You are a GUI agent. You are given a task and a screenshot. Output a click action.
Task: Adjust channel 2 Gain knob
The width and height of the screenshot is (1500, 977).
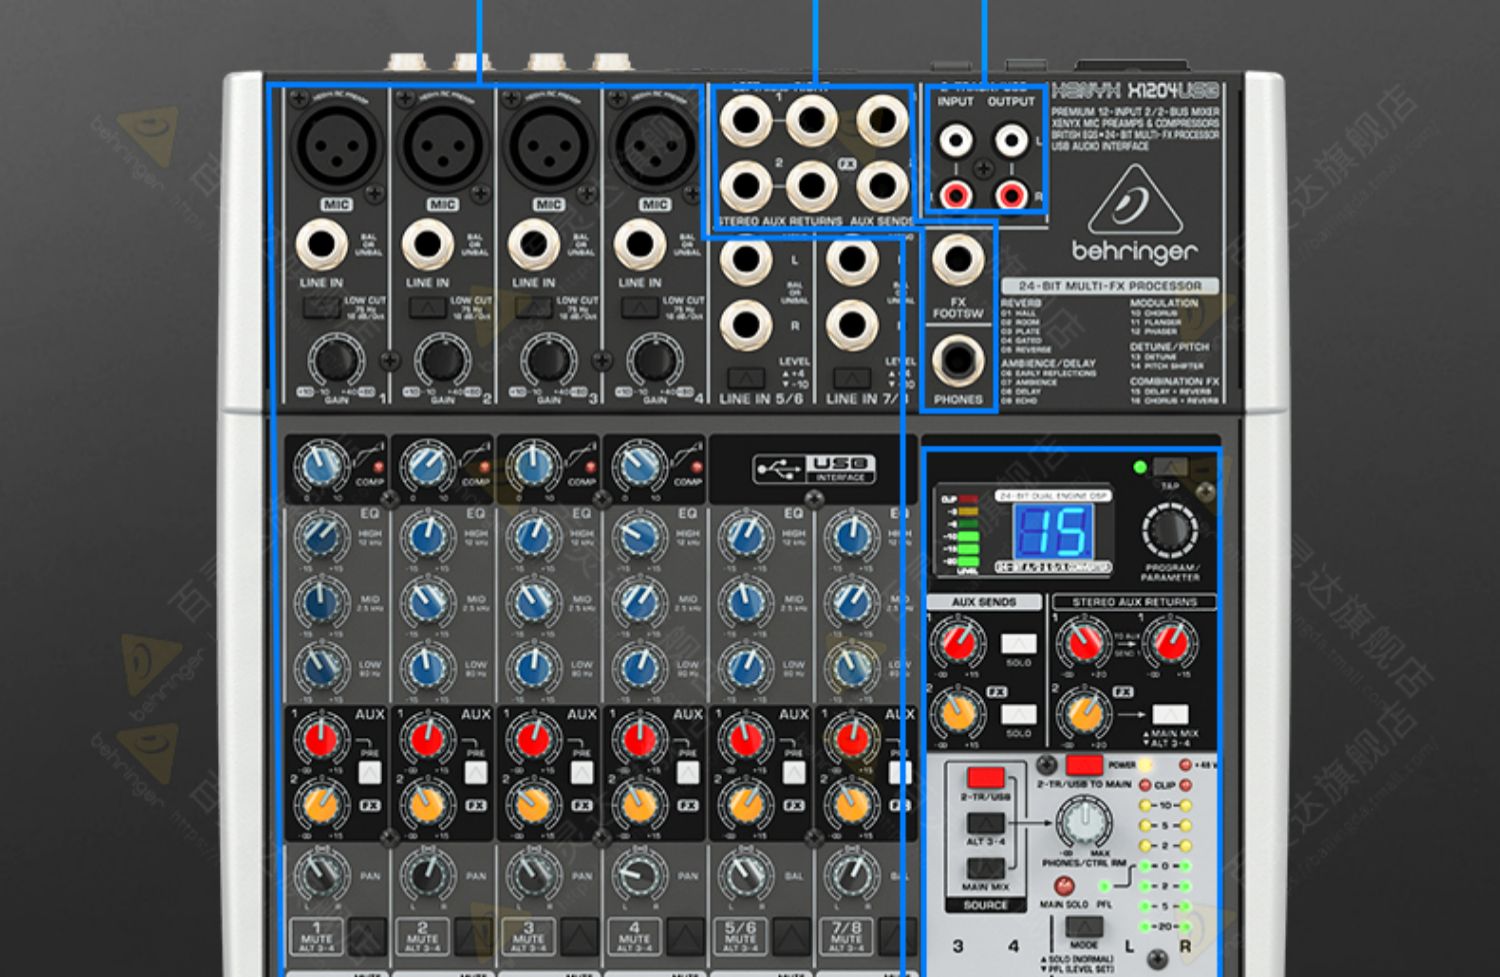442,359
